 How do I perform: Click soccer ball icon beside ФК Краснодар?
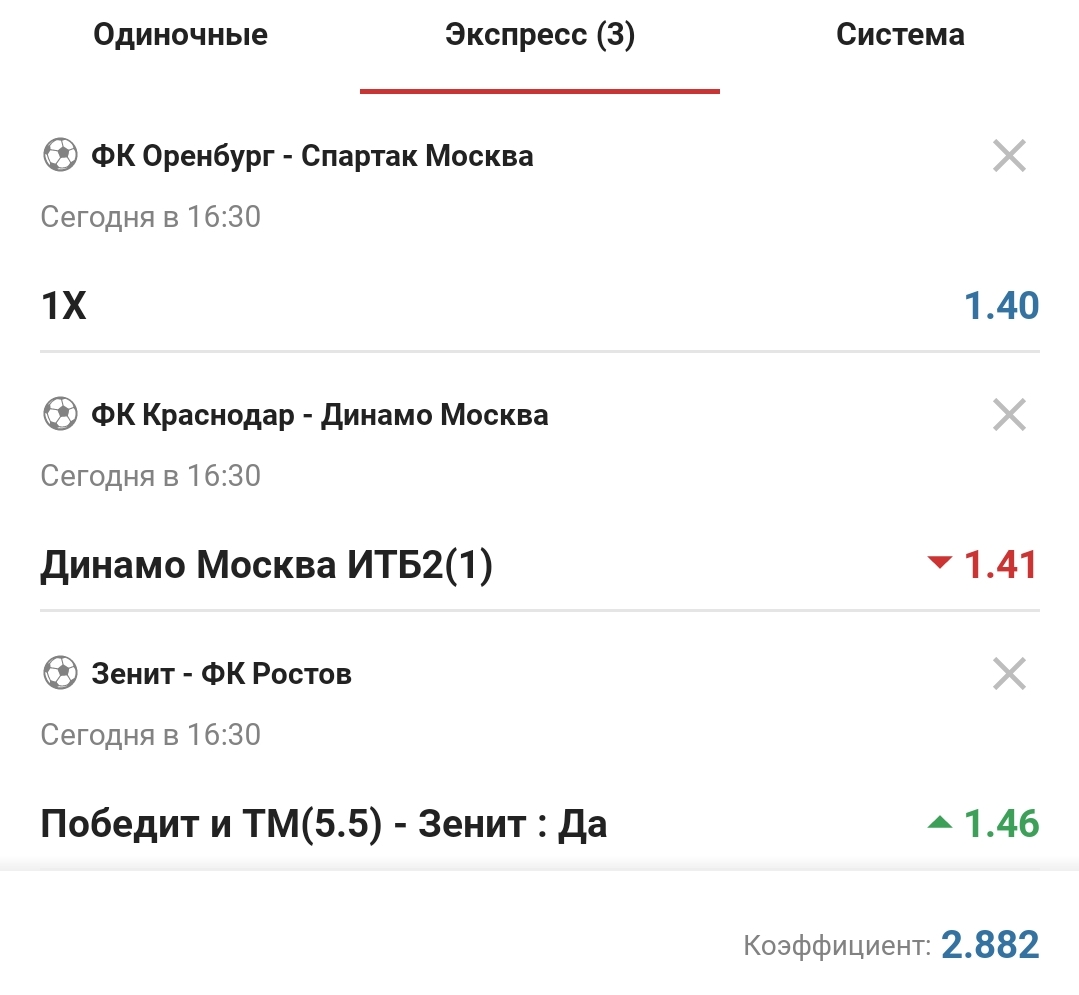coord(60,414)
